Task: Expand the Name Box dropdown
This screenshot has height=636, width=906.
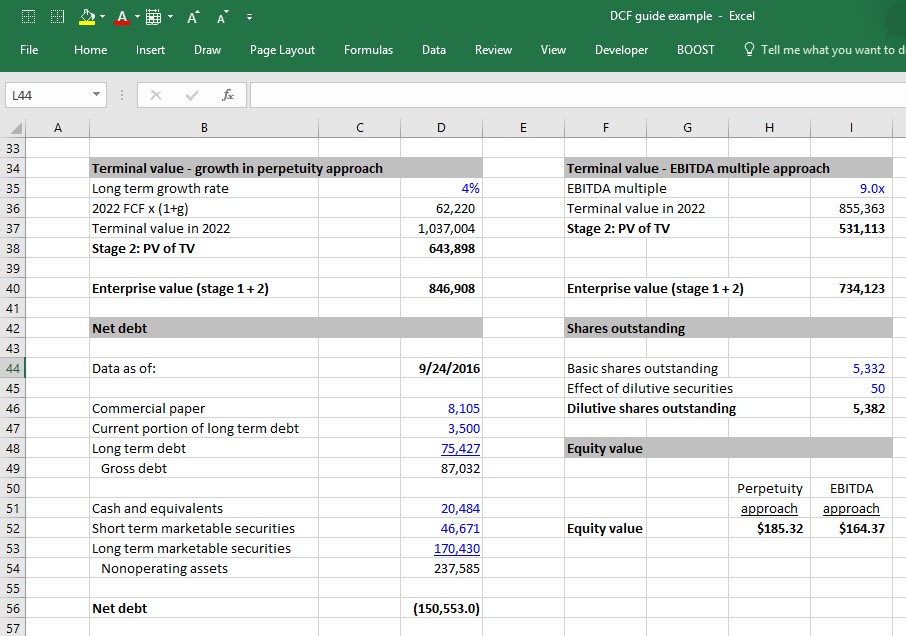Action: pyautogui.click(x=96, y=94)
